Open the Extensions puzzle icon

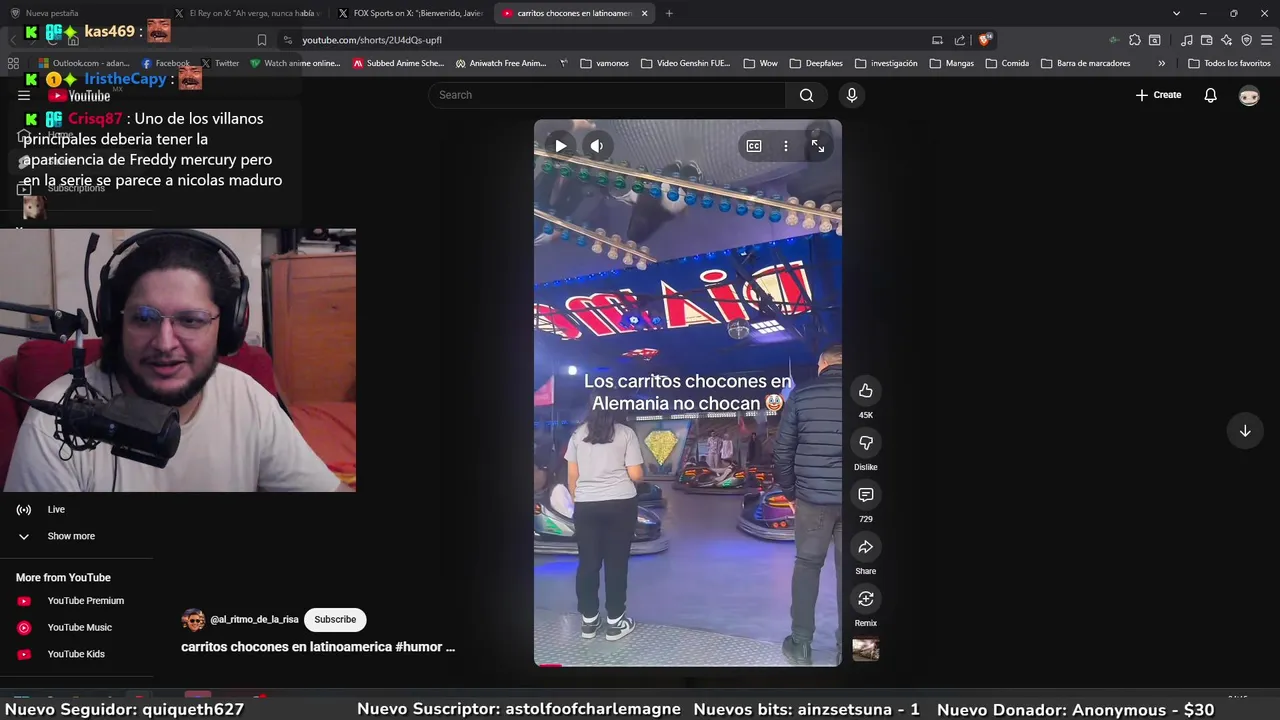point(1134,40)
